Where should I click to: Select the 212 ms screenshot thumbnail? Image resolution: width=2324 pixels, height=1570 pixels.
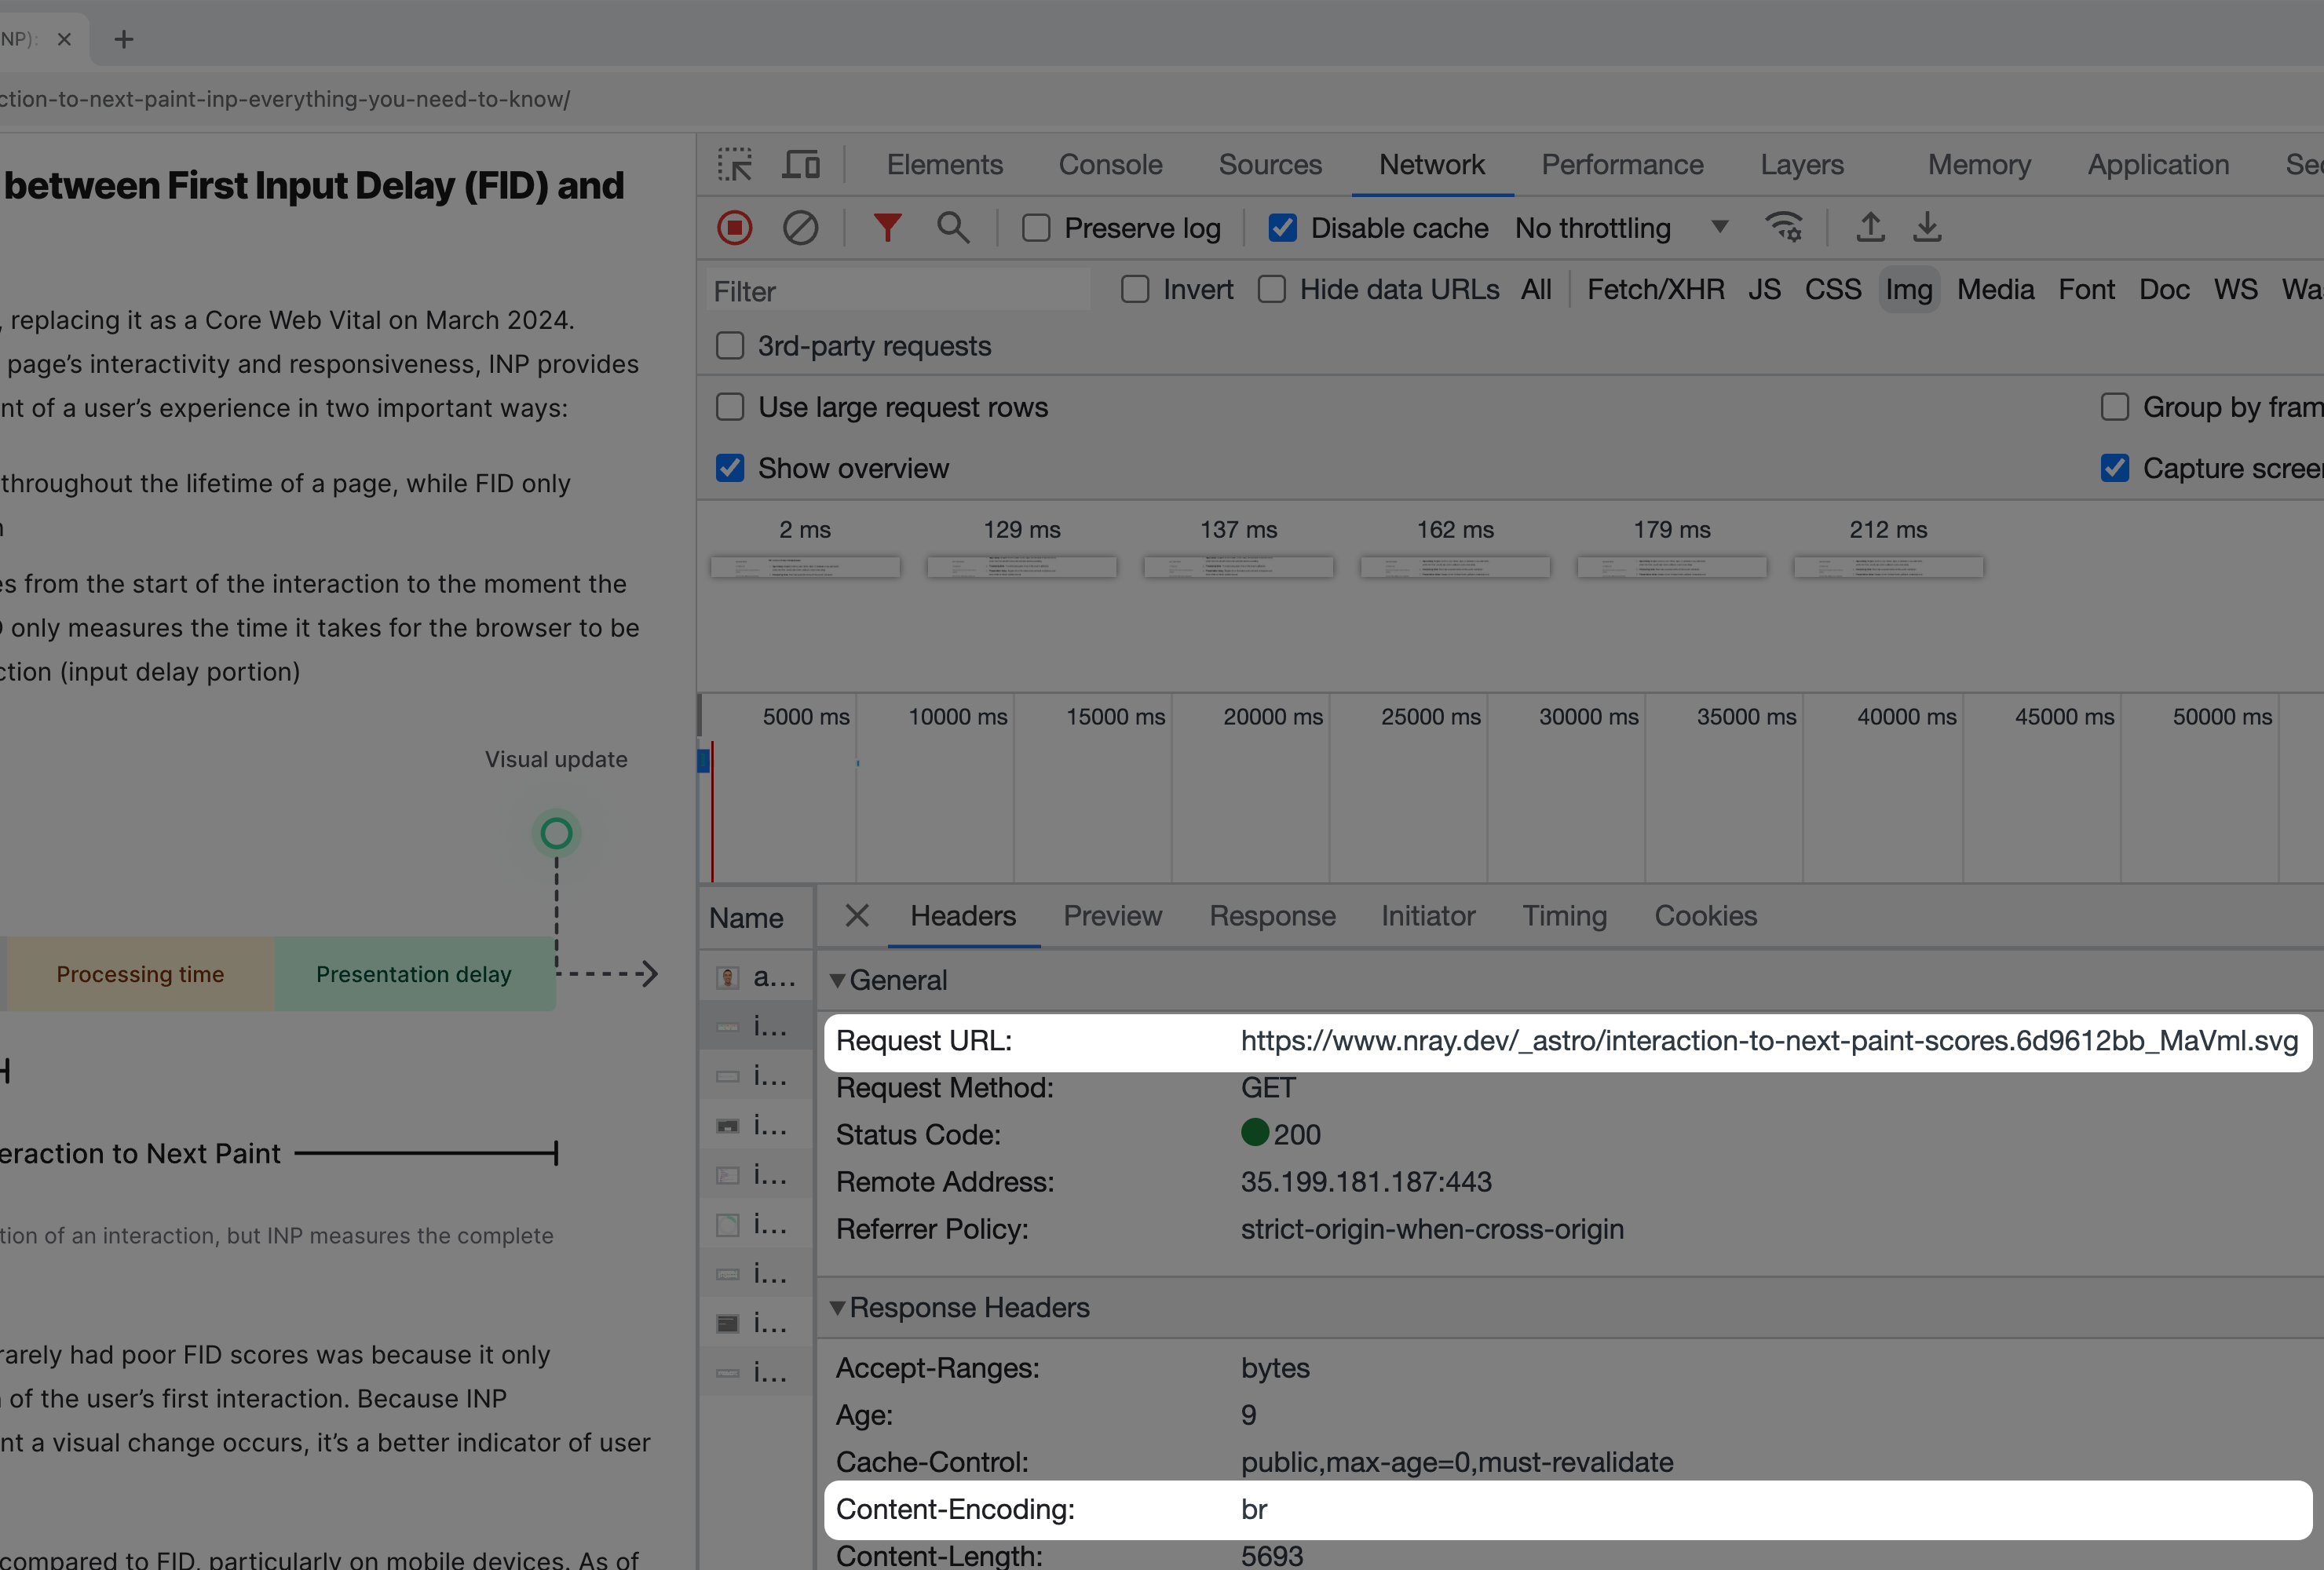click(x=1888, y=567)
